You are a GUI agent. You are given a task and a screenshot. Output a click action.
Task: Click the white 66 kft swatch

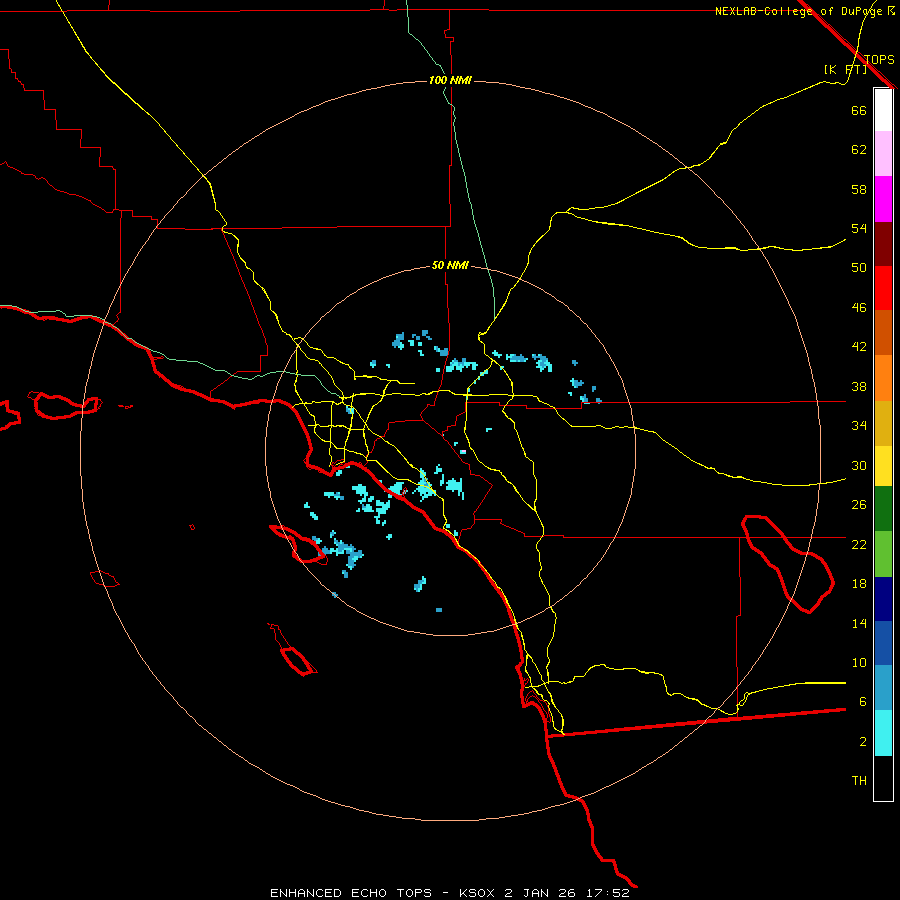point(883,110)
